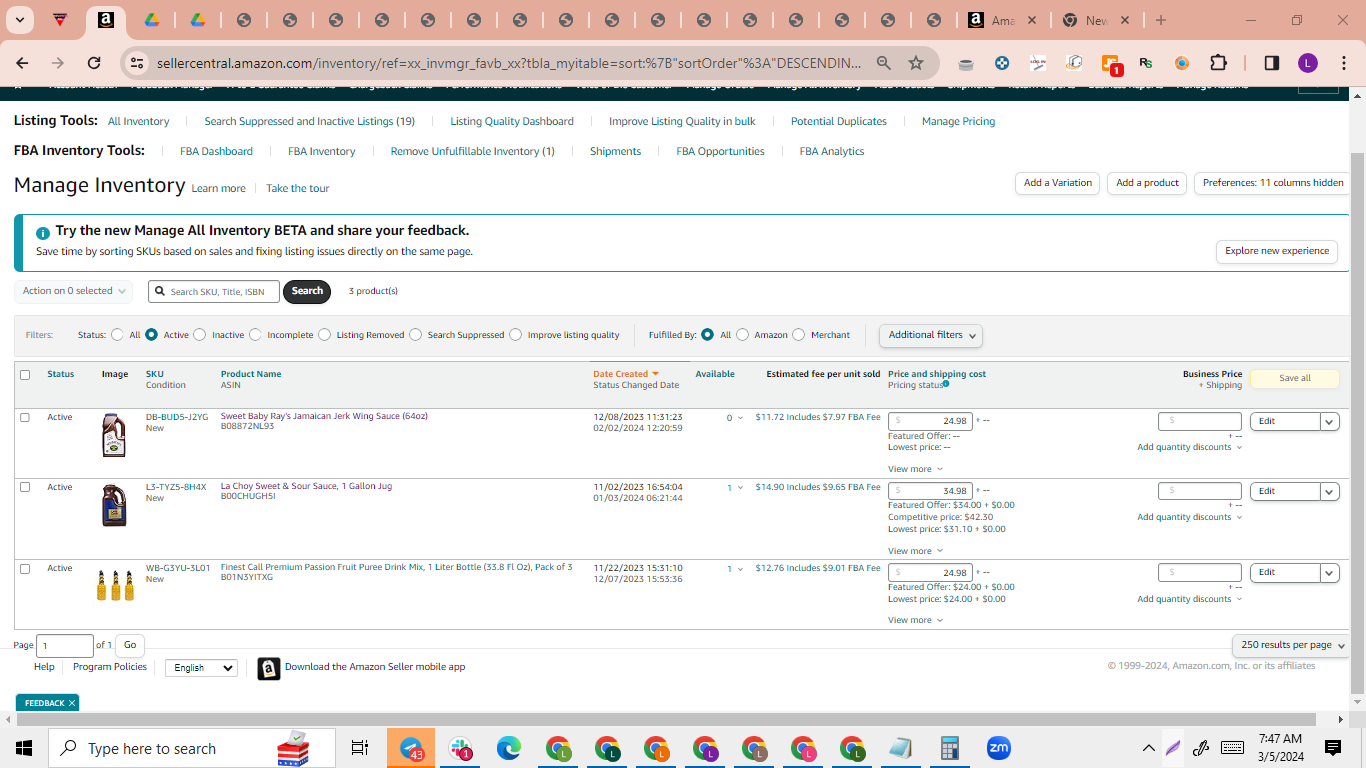Expand 'View more' under Sweet Baby Ray's price
The image size is (1366, 768).
tap(915, 469)
